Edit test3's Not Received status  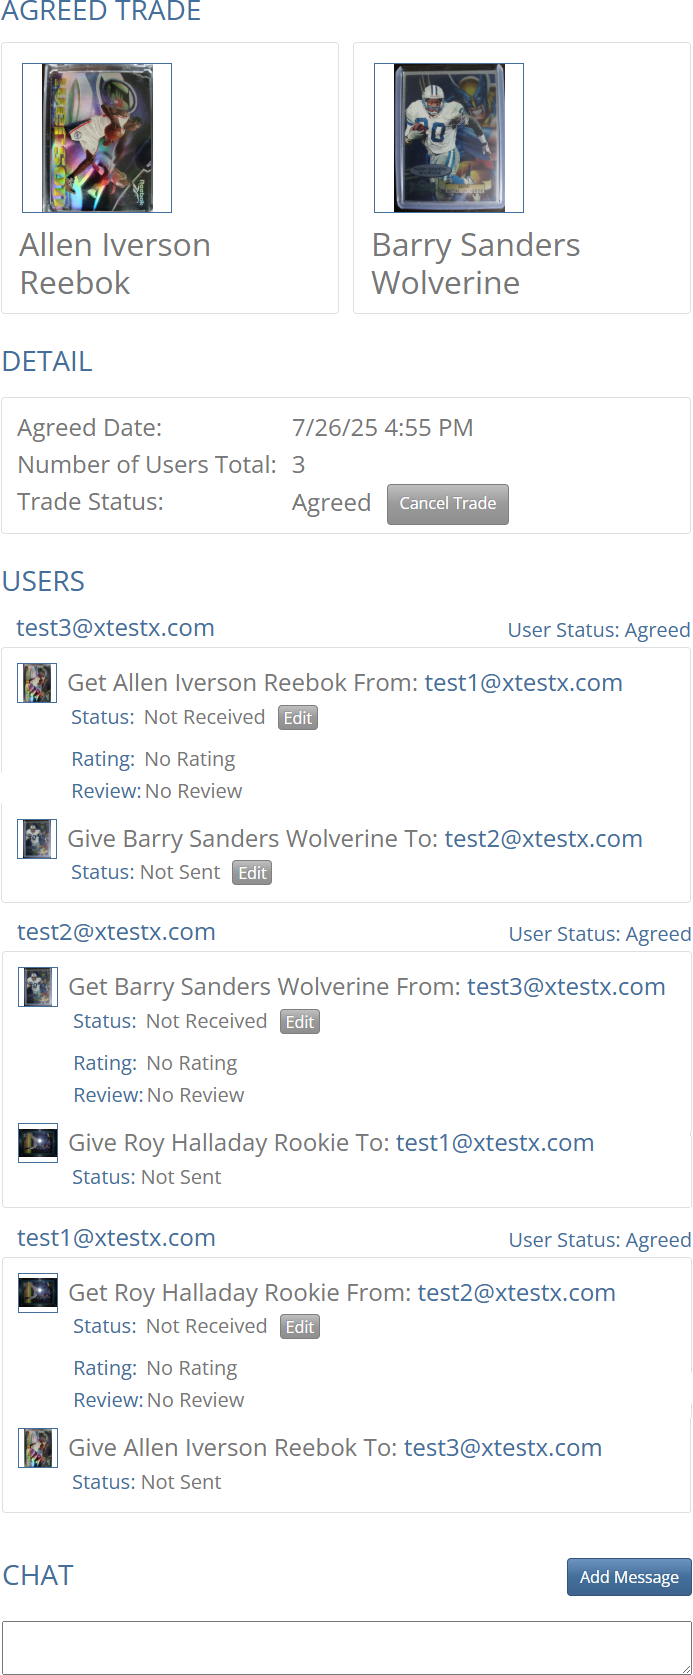pos(297,718)
